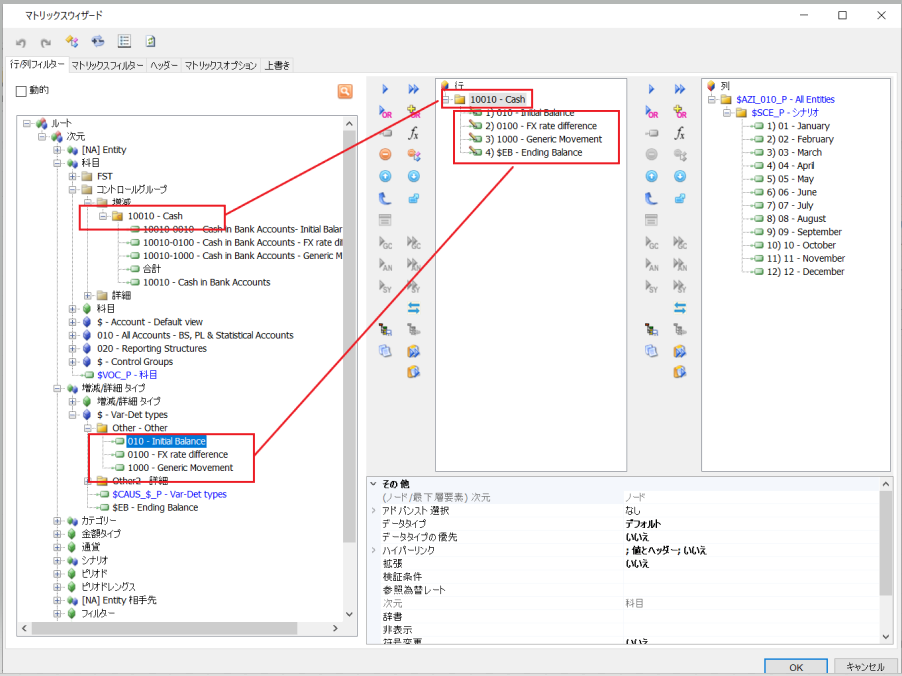Expand the カテゴリー node in the tree
This screenshot has width=902, height=676.
tap(57, 521)
